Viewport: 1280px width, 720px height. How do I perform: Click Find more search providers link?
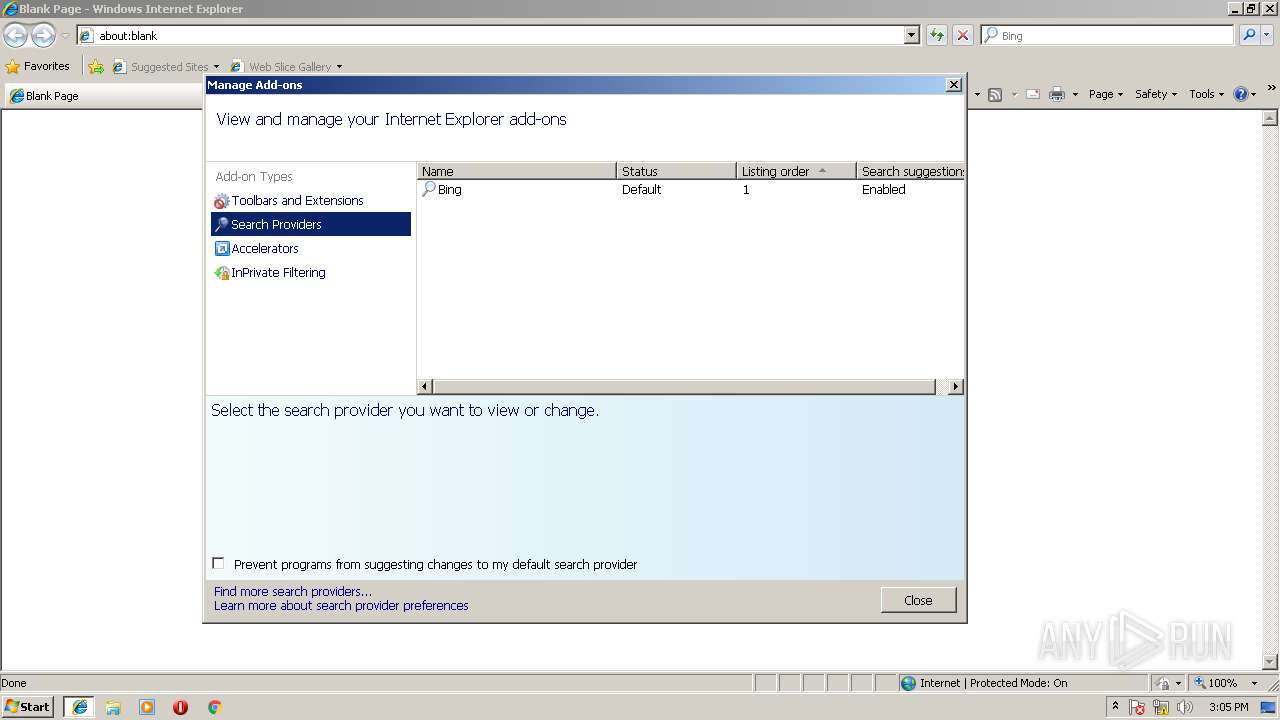click(292, 592)
